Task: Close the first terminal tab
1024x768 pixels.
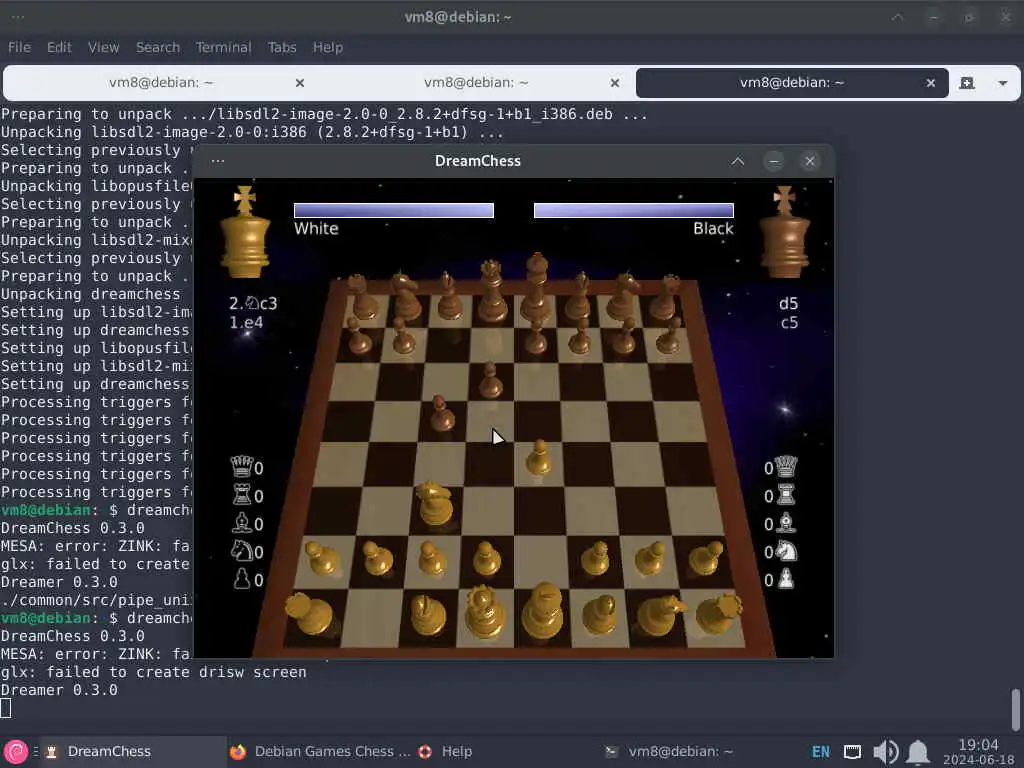Action: 300,83
